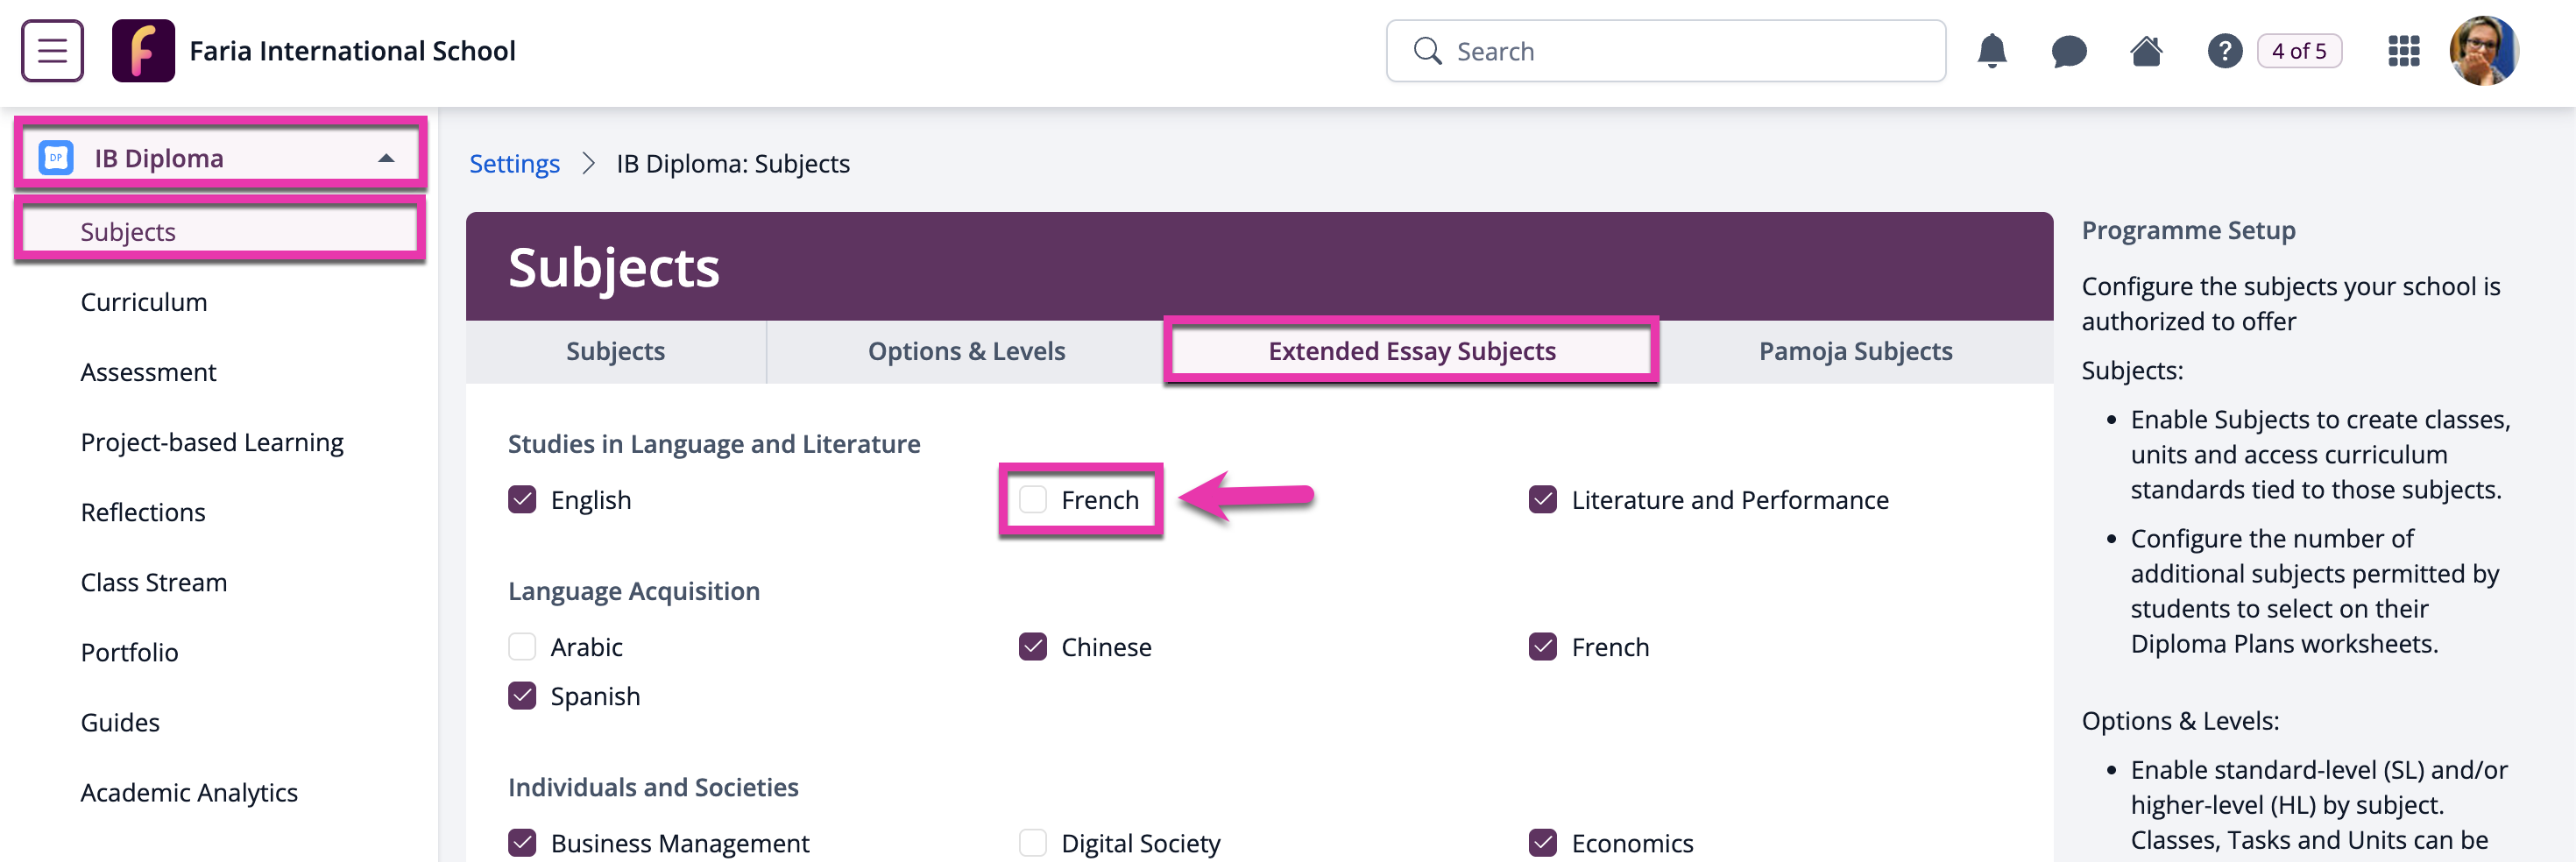Collapse the IB Diploma dropdown arrow
2576x862 pixels.
pos(386,158)
